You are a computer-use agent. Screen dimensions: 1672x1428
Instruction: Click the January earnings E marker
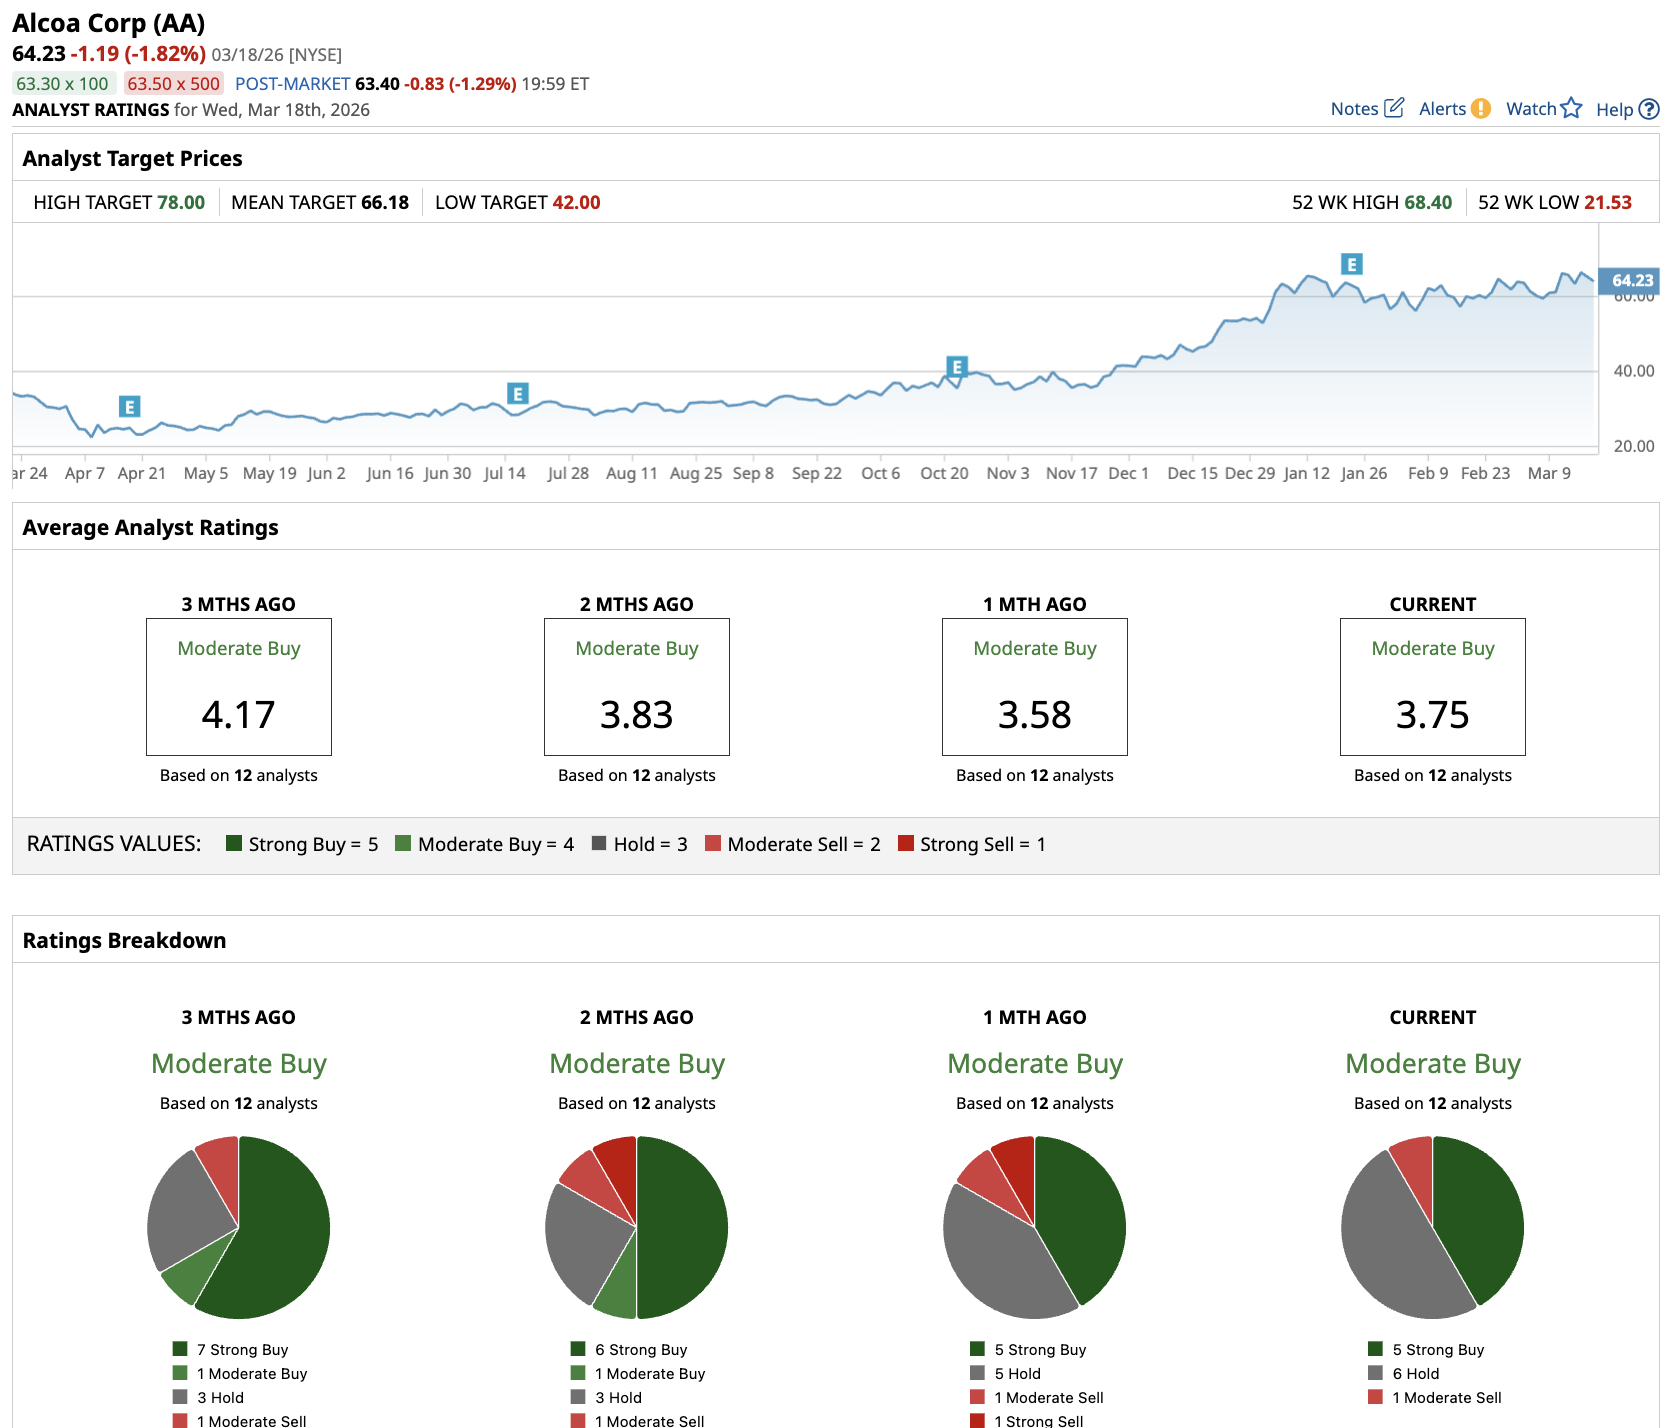pyautogui.click(x=1352, y=264)
